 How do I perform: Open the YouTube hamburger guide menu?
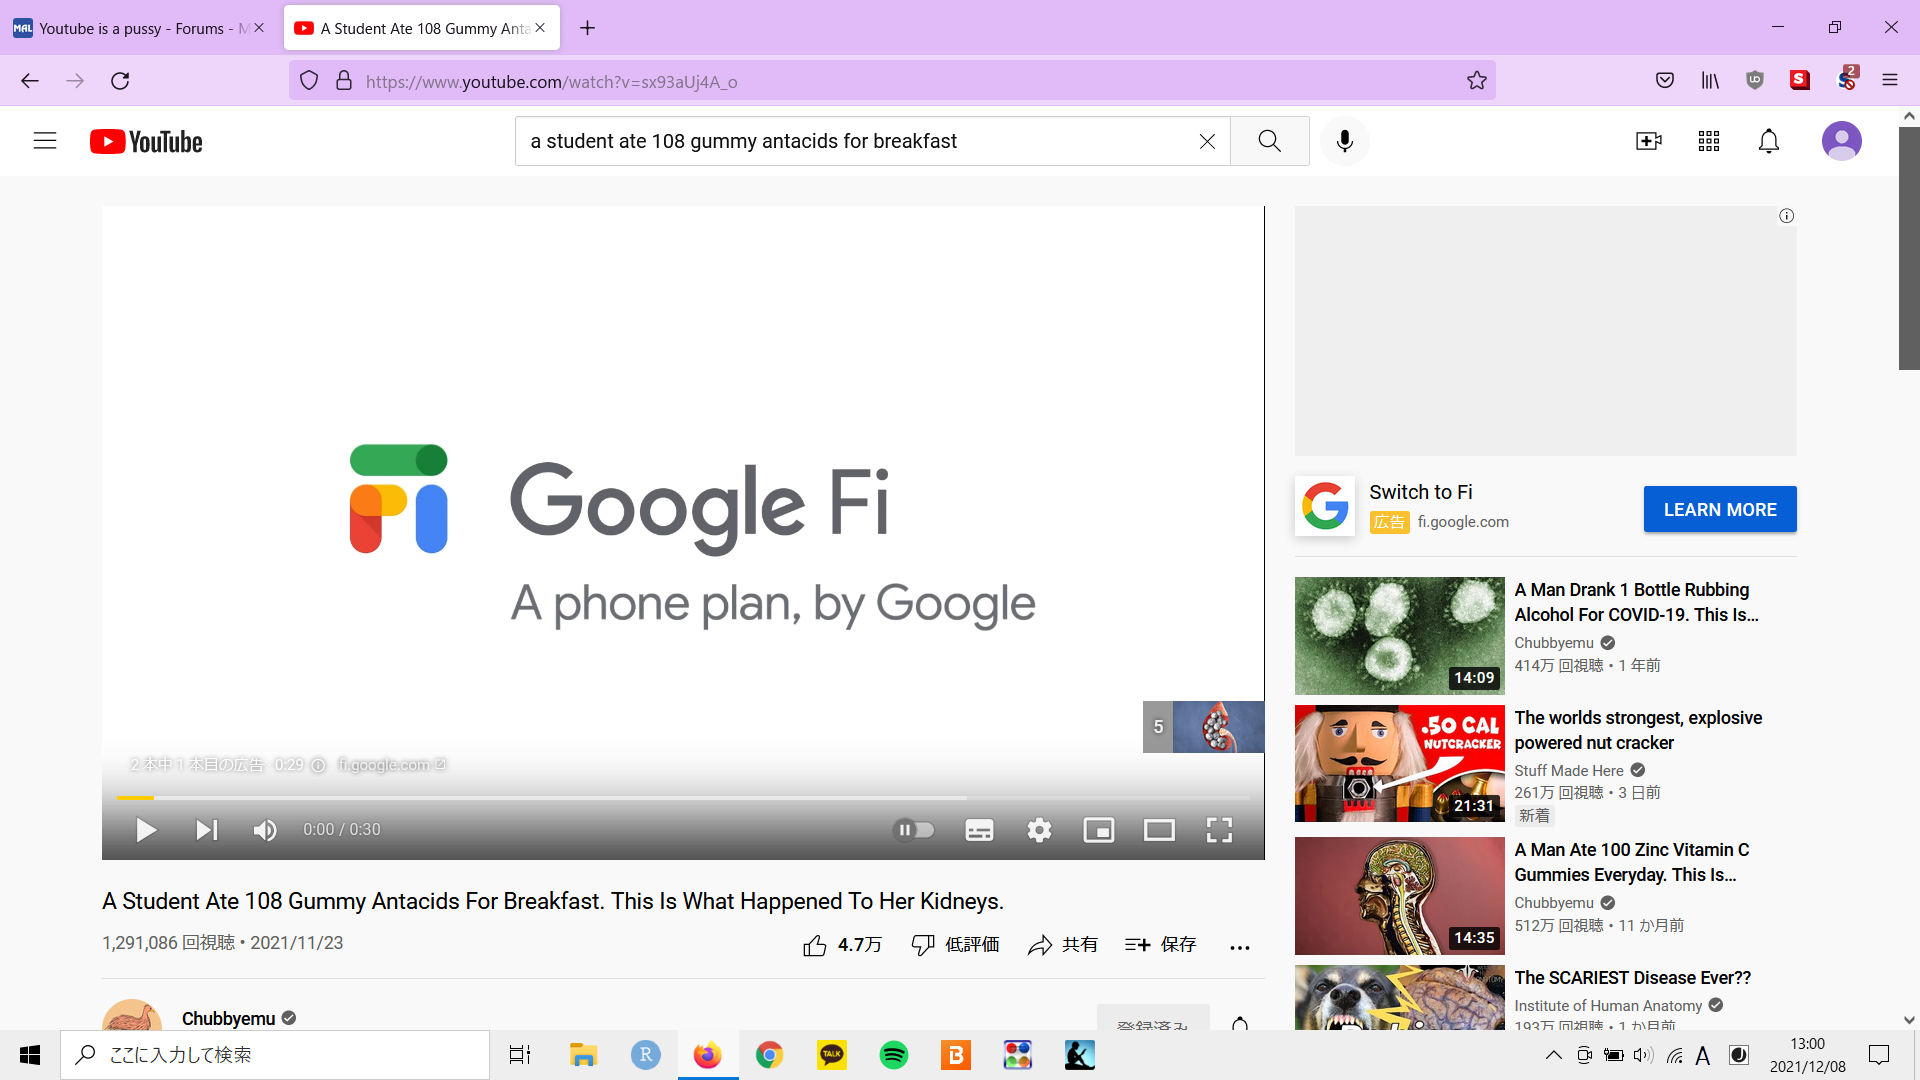tap(45, 141)
